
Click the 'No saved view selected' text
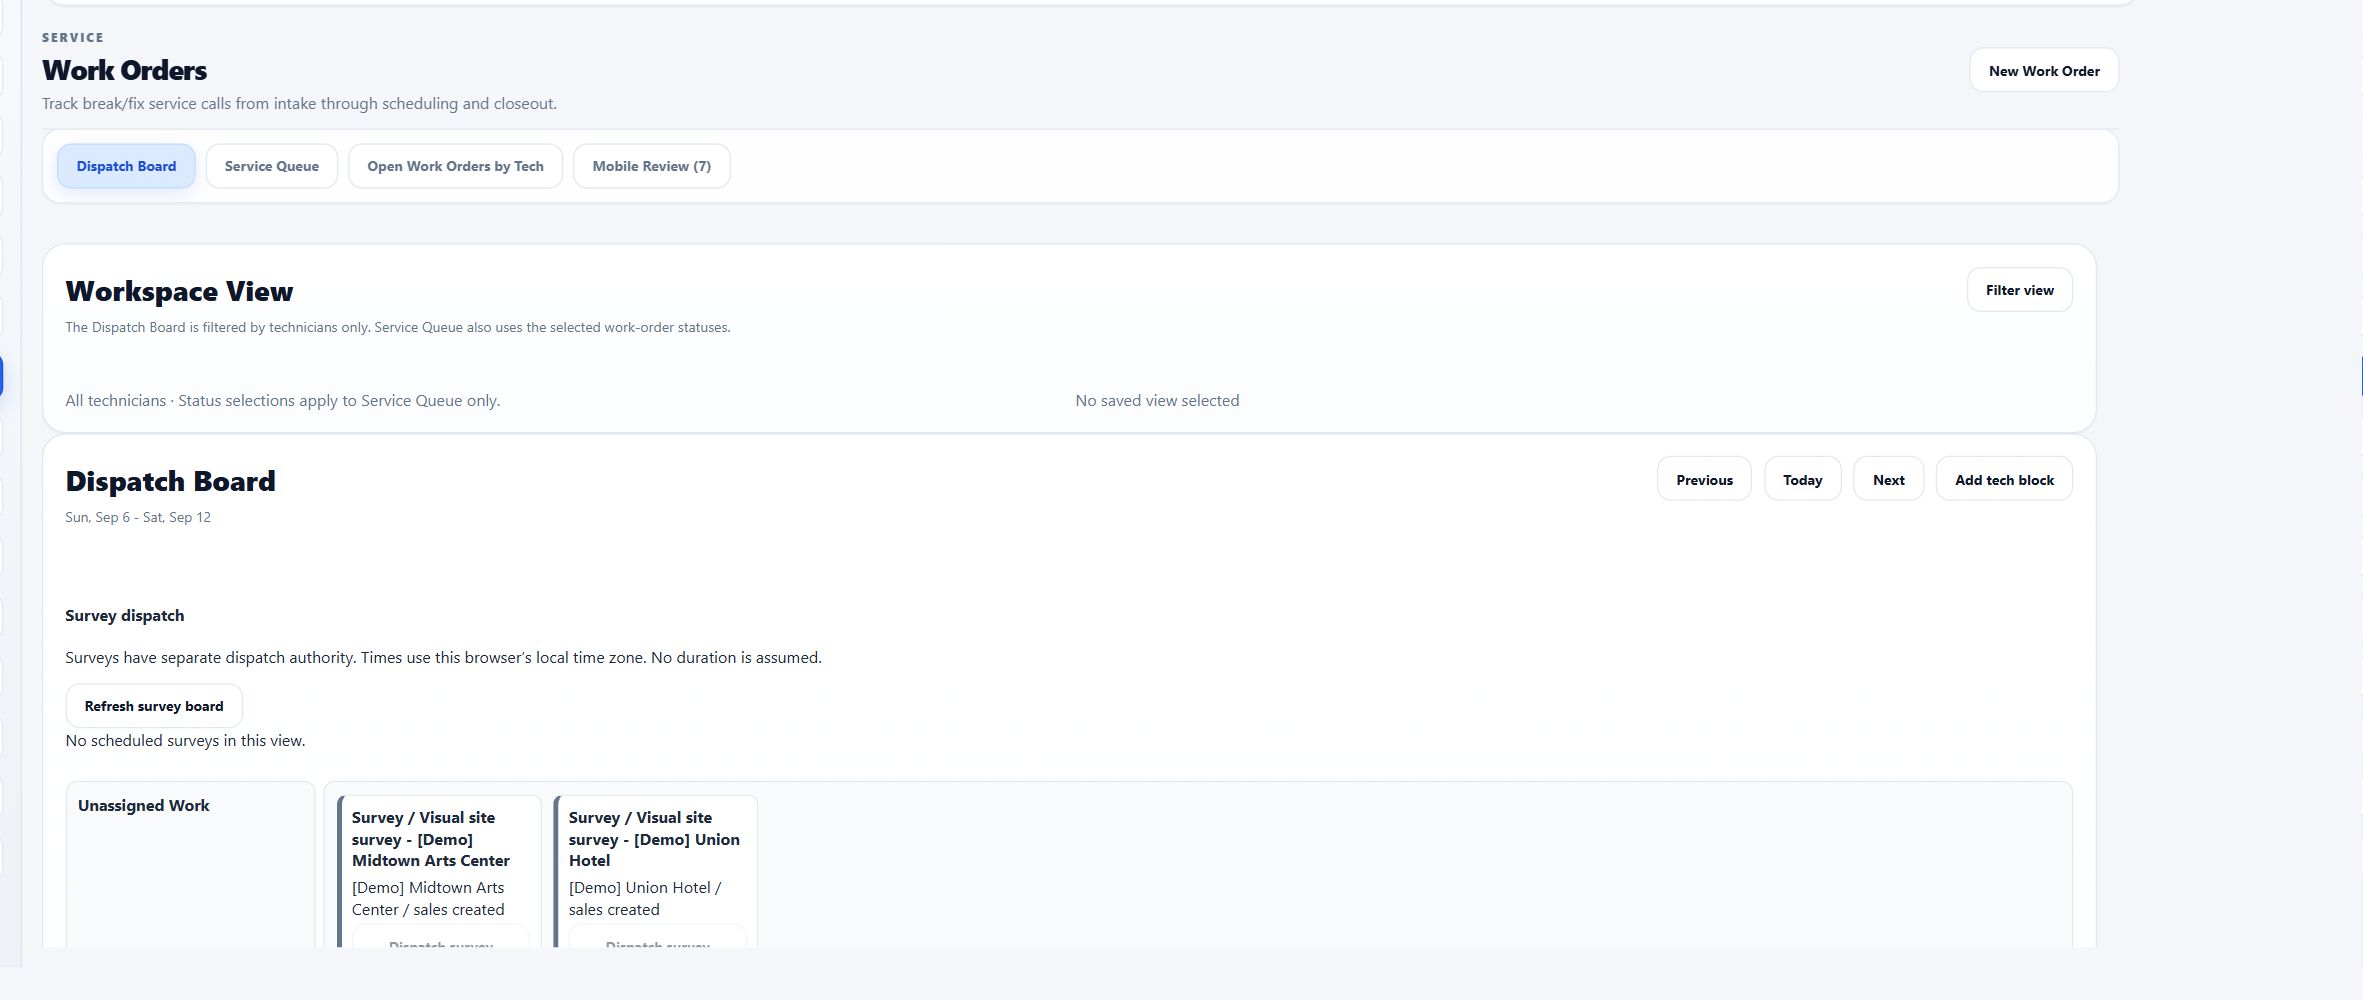pyautogui.click(x=1157, y=401)
